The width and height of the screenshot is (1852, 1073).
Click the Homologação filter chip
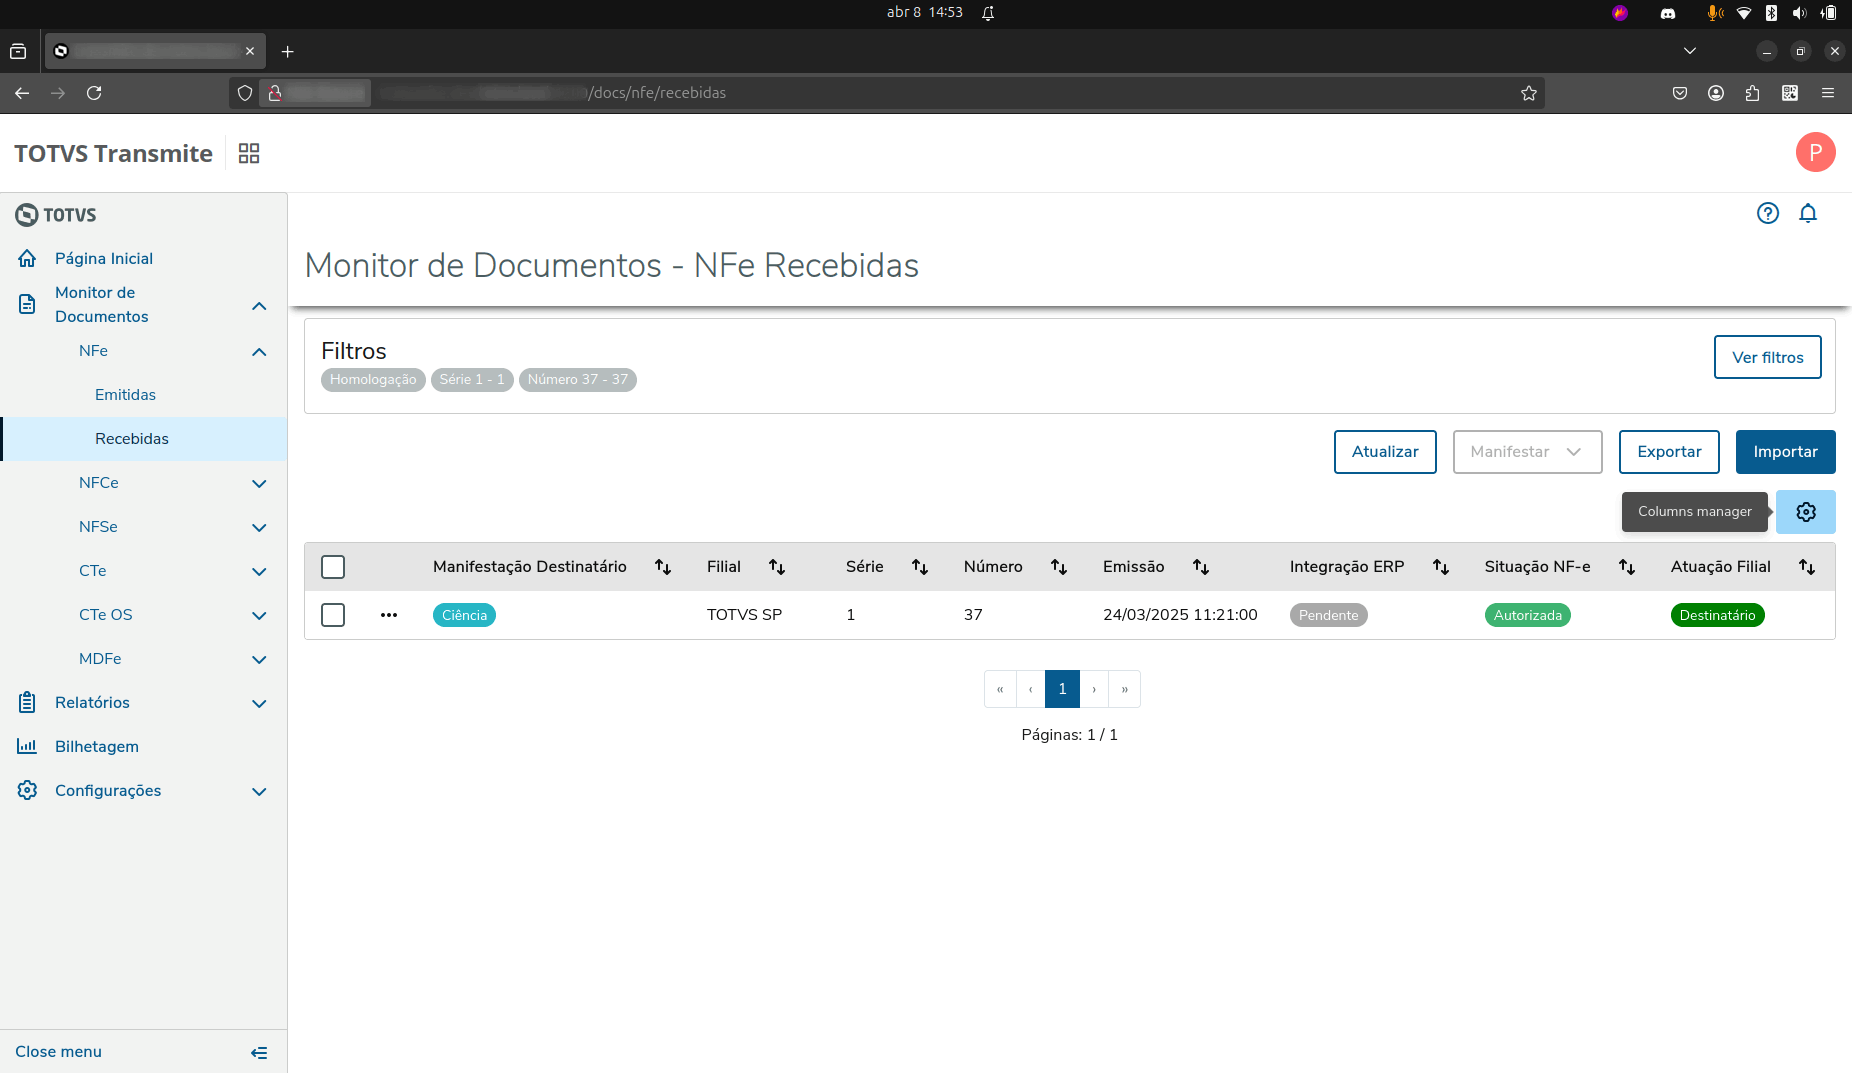point(373,380)
